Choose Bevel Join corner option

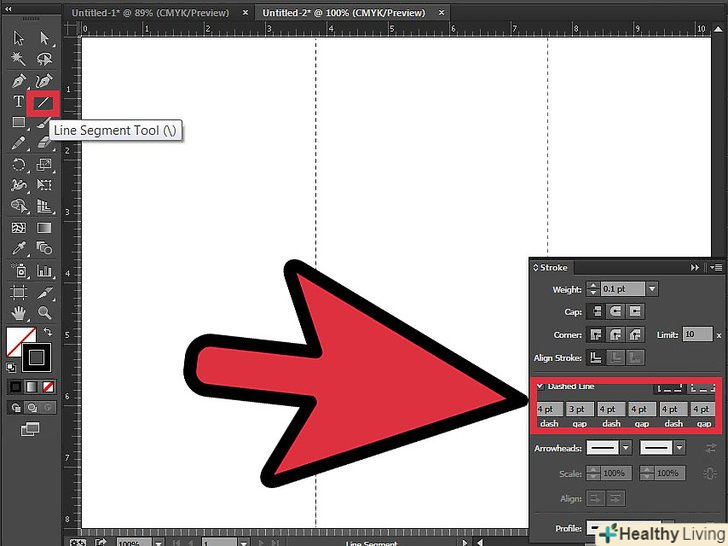pyautogui.click(x=635, y=334)
